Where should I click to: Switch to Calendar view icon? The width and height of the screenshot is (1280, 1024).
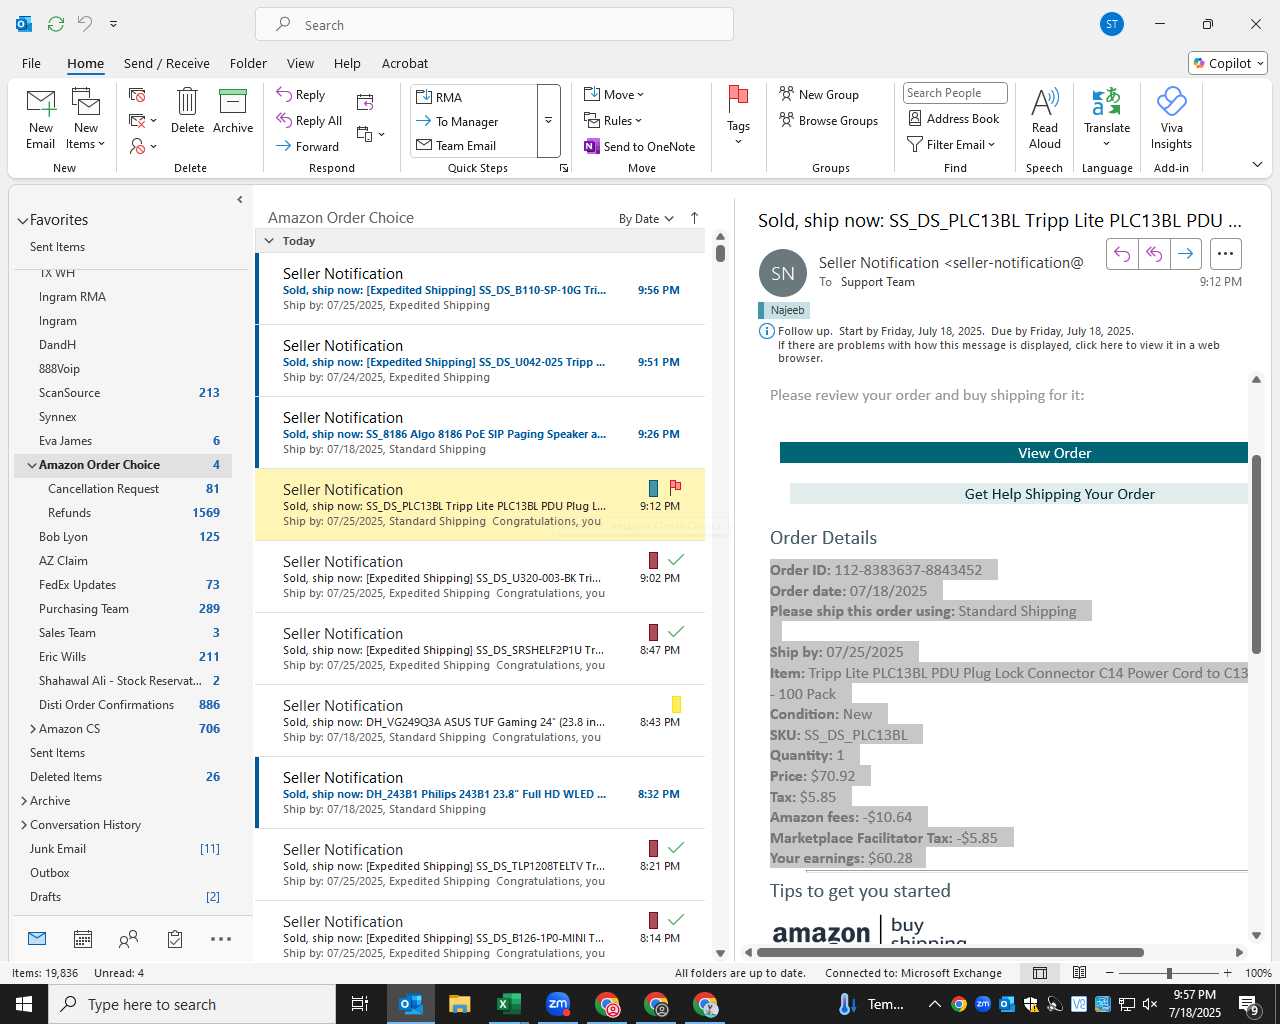(83, 939)
